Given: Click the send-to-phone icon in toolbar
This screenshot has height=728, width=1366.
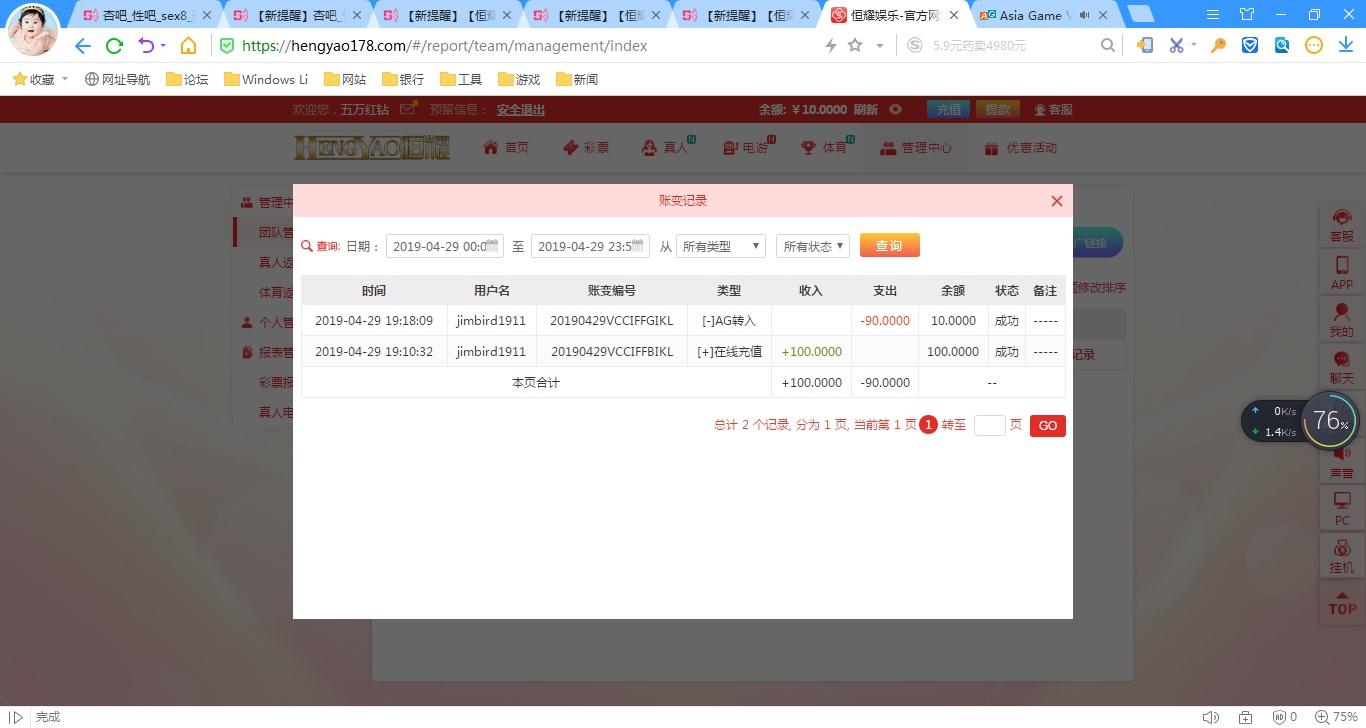Looking at the screenshot, I should click(x=1145, y=45).
